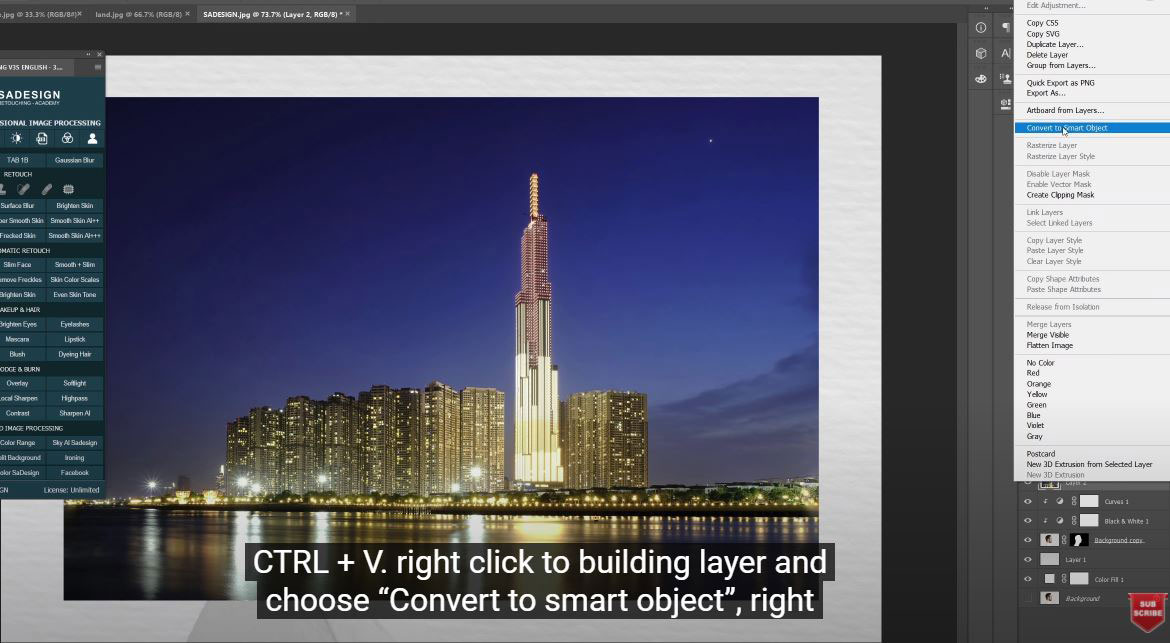Switch to the SADESIGN.jpg tab
The height and width of the screenshot is (643, 1170).
coord(273,14)
